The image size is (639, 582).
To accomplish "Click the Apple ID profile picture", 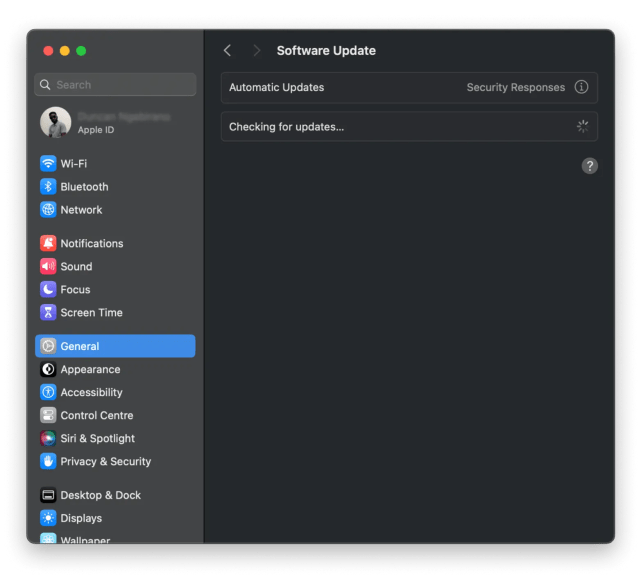I will (55, 122).
